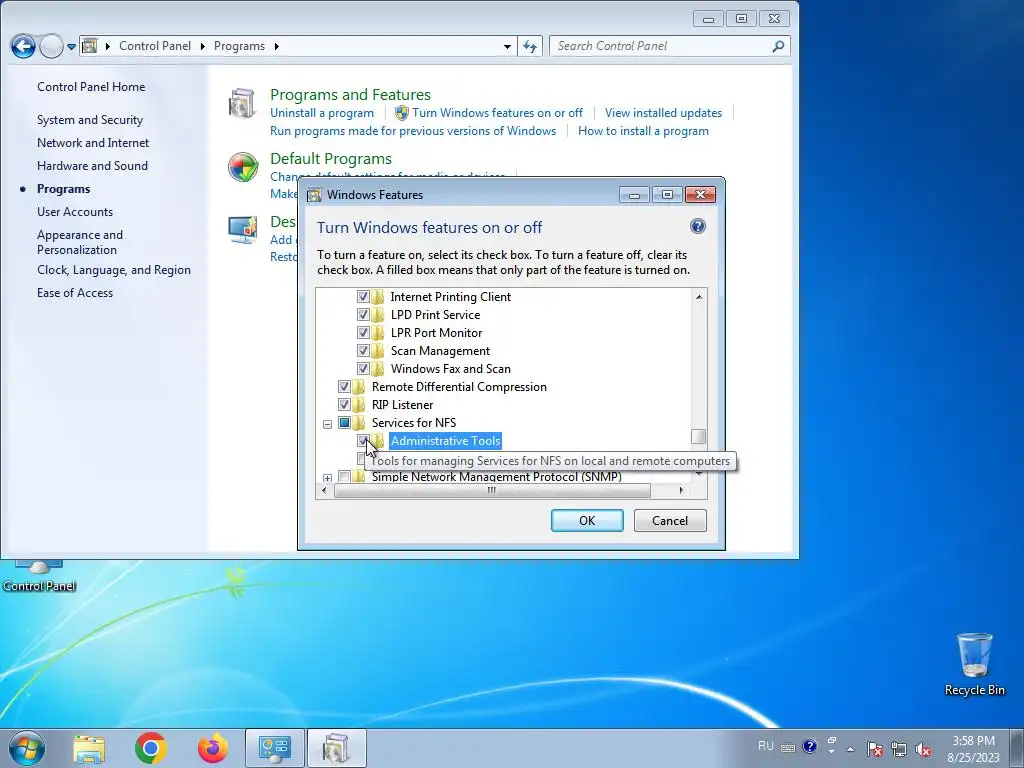1024x768 pixels.
Task: Open help in Windows Features dialog
Action: click(697, 226)
